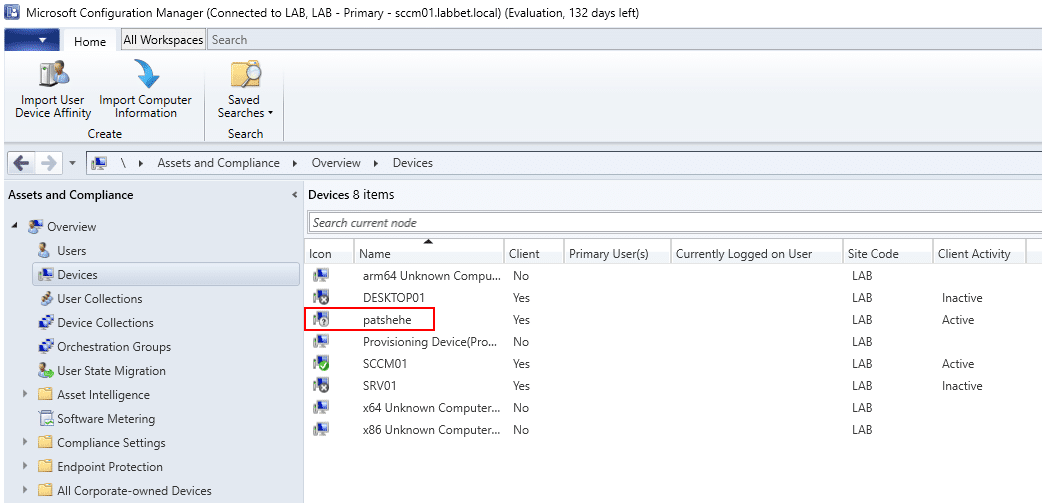The image size is (1042, 503).
Task: Open the User Collections node icon
Action: tap(46, 299)
